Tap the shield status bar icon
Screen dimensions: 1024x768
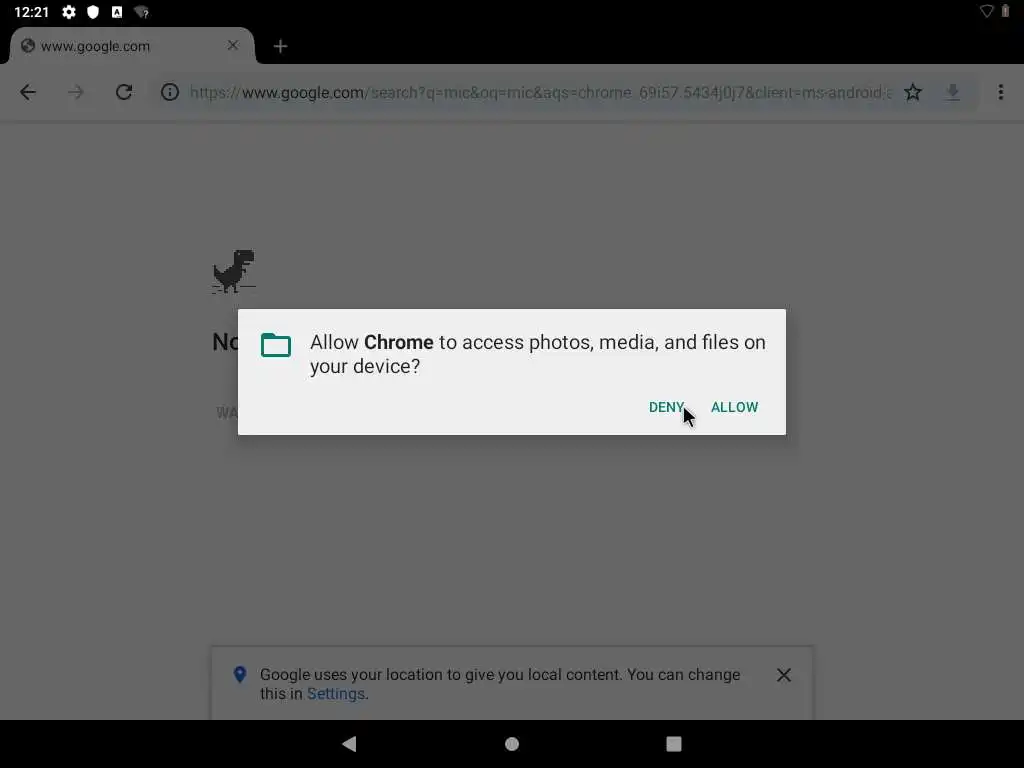point(93,12)
